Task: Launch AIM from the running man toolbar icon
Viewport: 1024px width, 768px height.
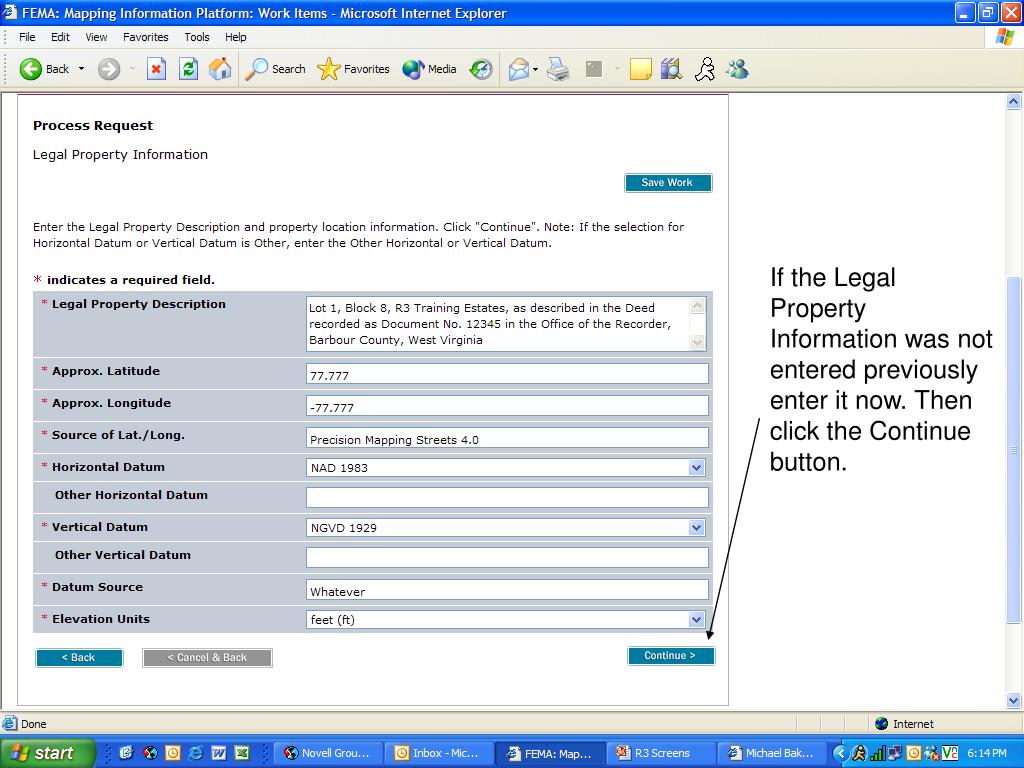Action: point(705,69)
